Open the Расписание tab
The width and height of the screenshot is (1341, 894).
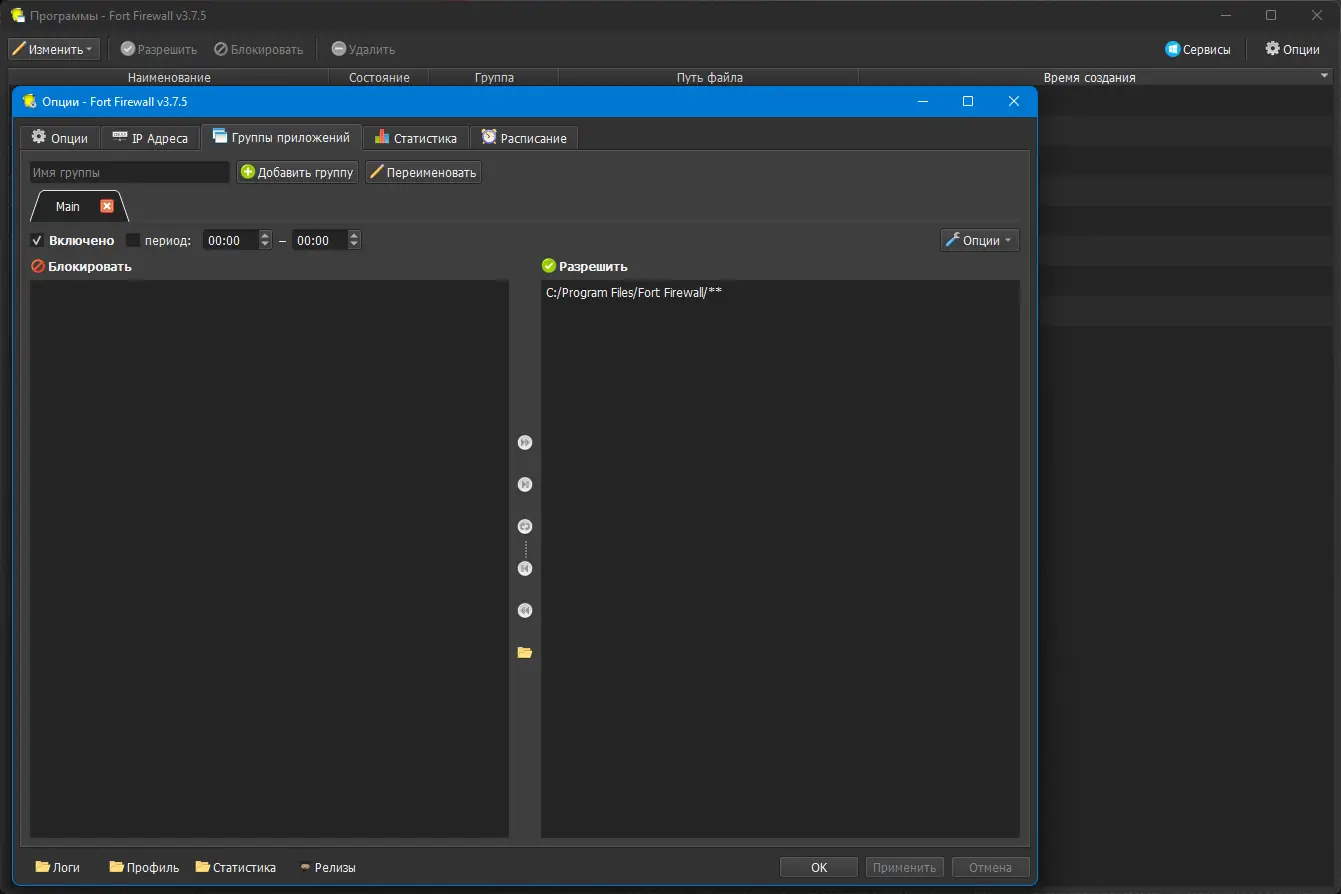point(524,138)
